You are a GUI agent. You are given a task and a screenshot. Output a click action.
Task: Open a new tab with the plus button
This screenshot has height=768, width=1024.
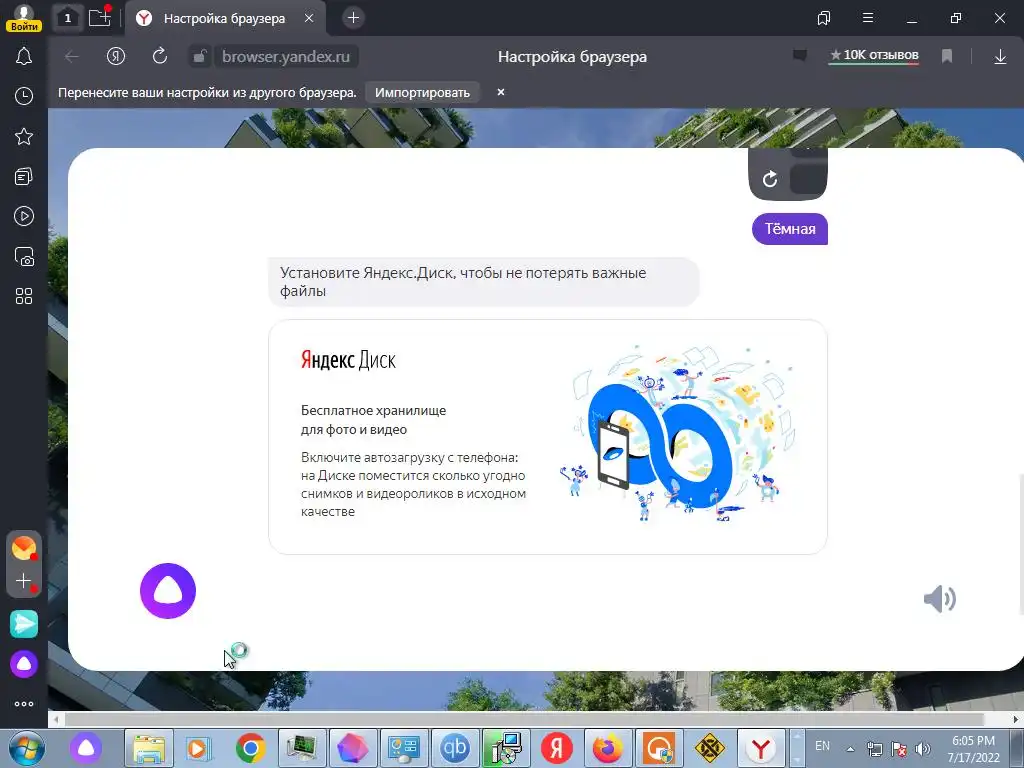(x=353, y=18)
